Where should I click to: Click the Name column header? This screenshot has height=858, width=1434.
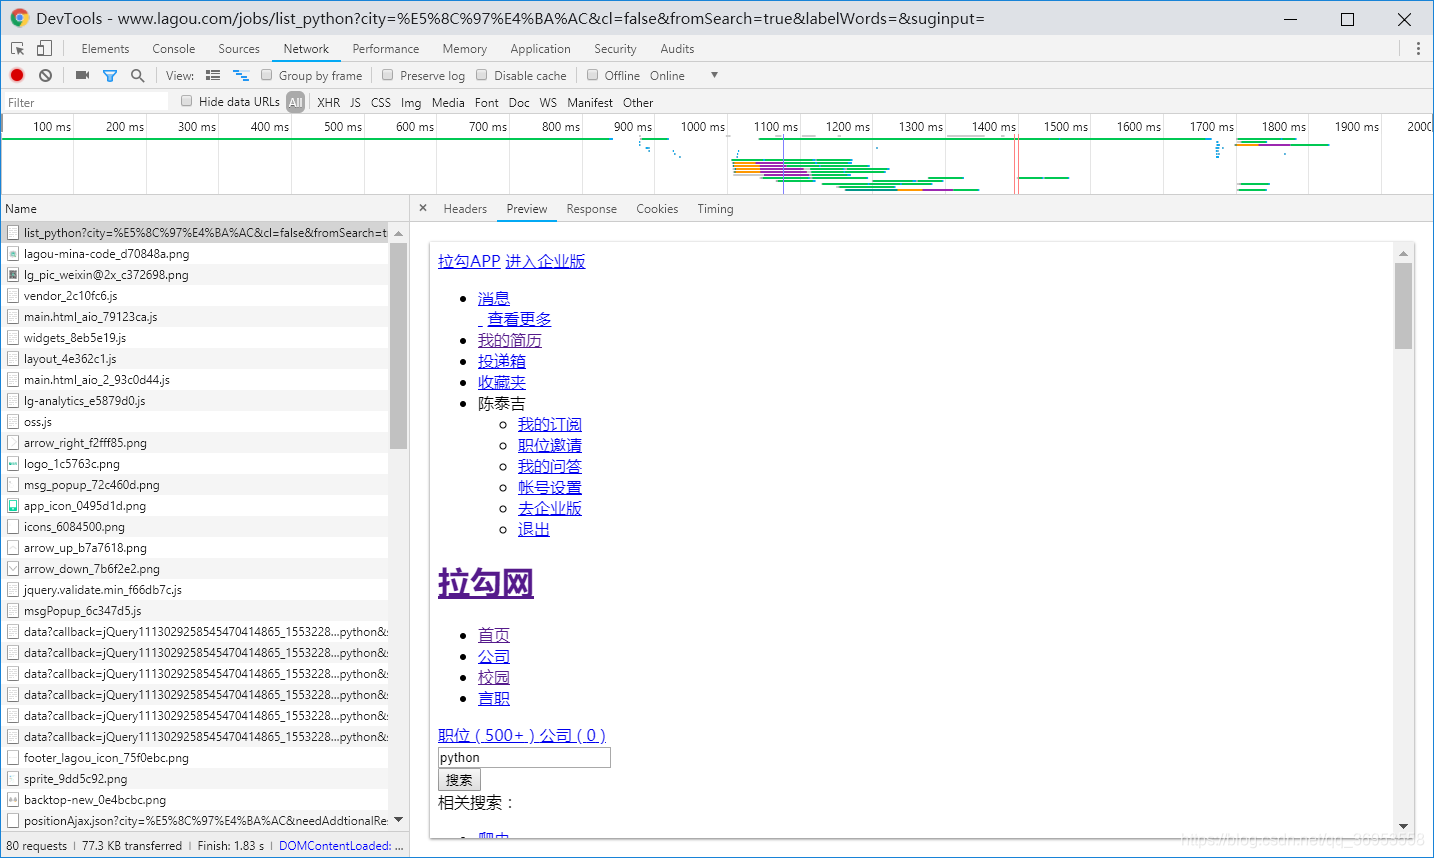pyautogui.click(x=205, y=208)
